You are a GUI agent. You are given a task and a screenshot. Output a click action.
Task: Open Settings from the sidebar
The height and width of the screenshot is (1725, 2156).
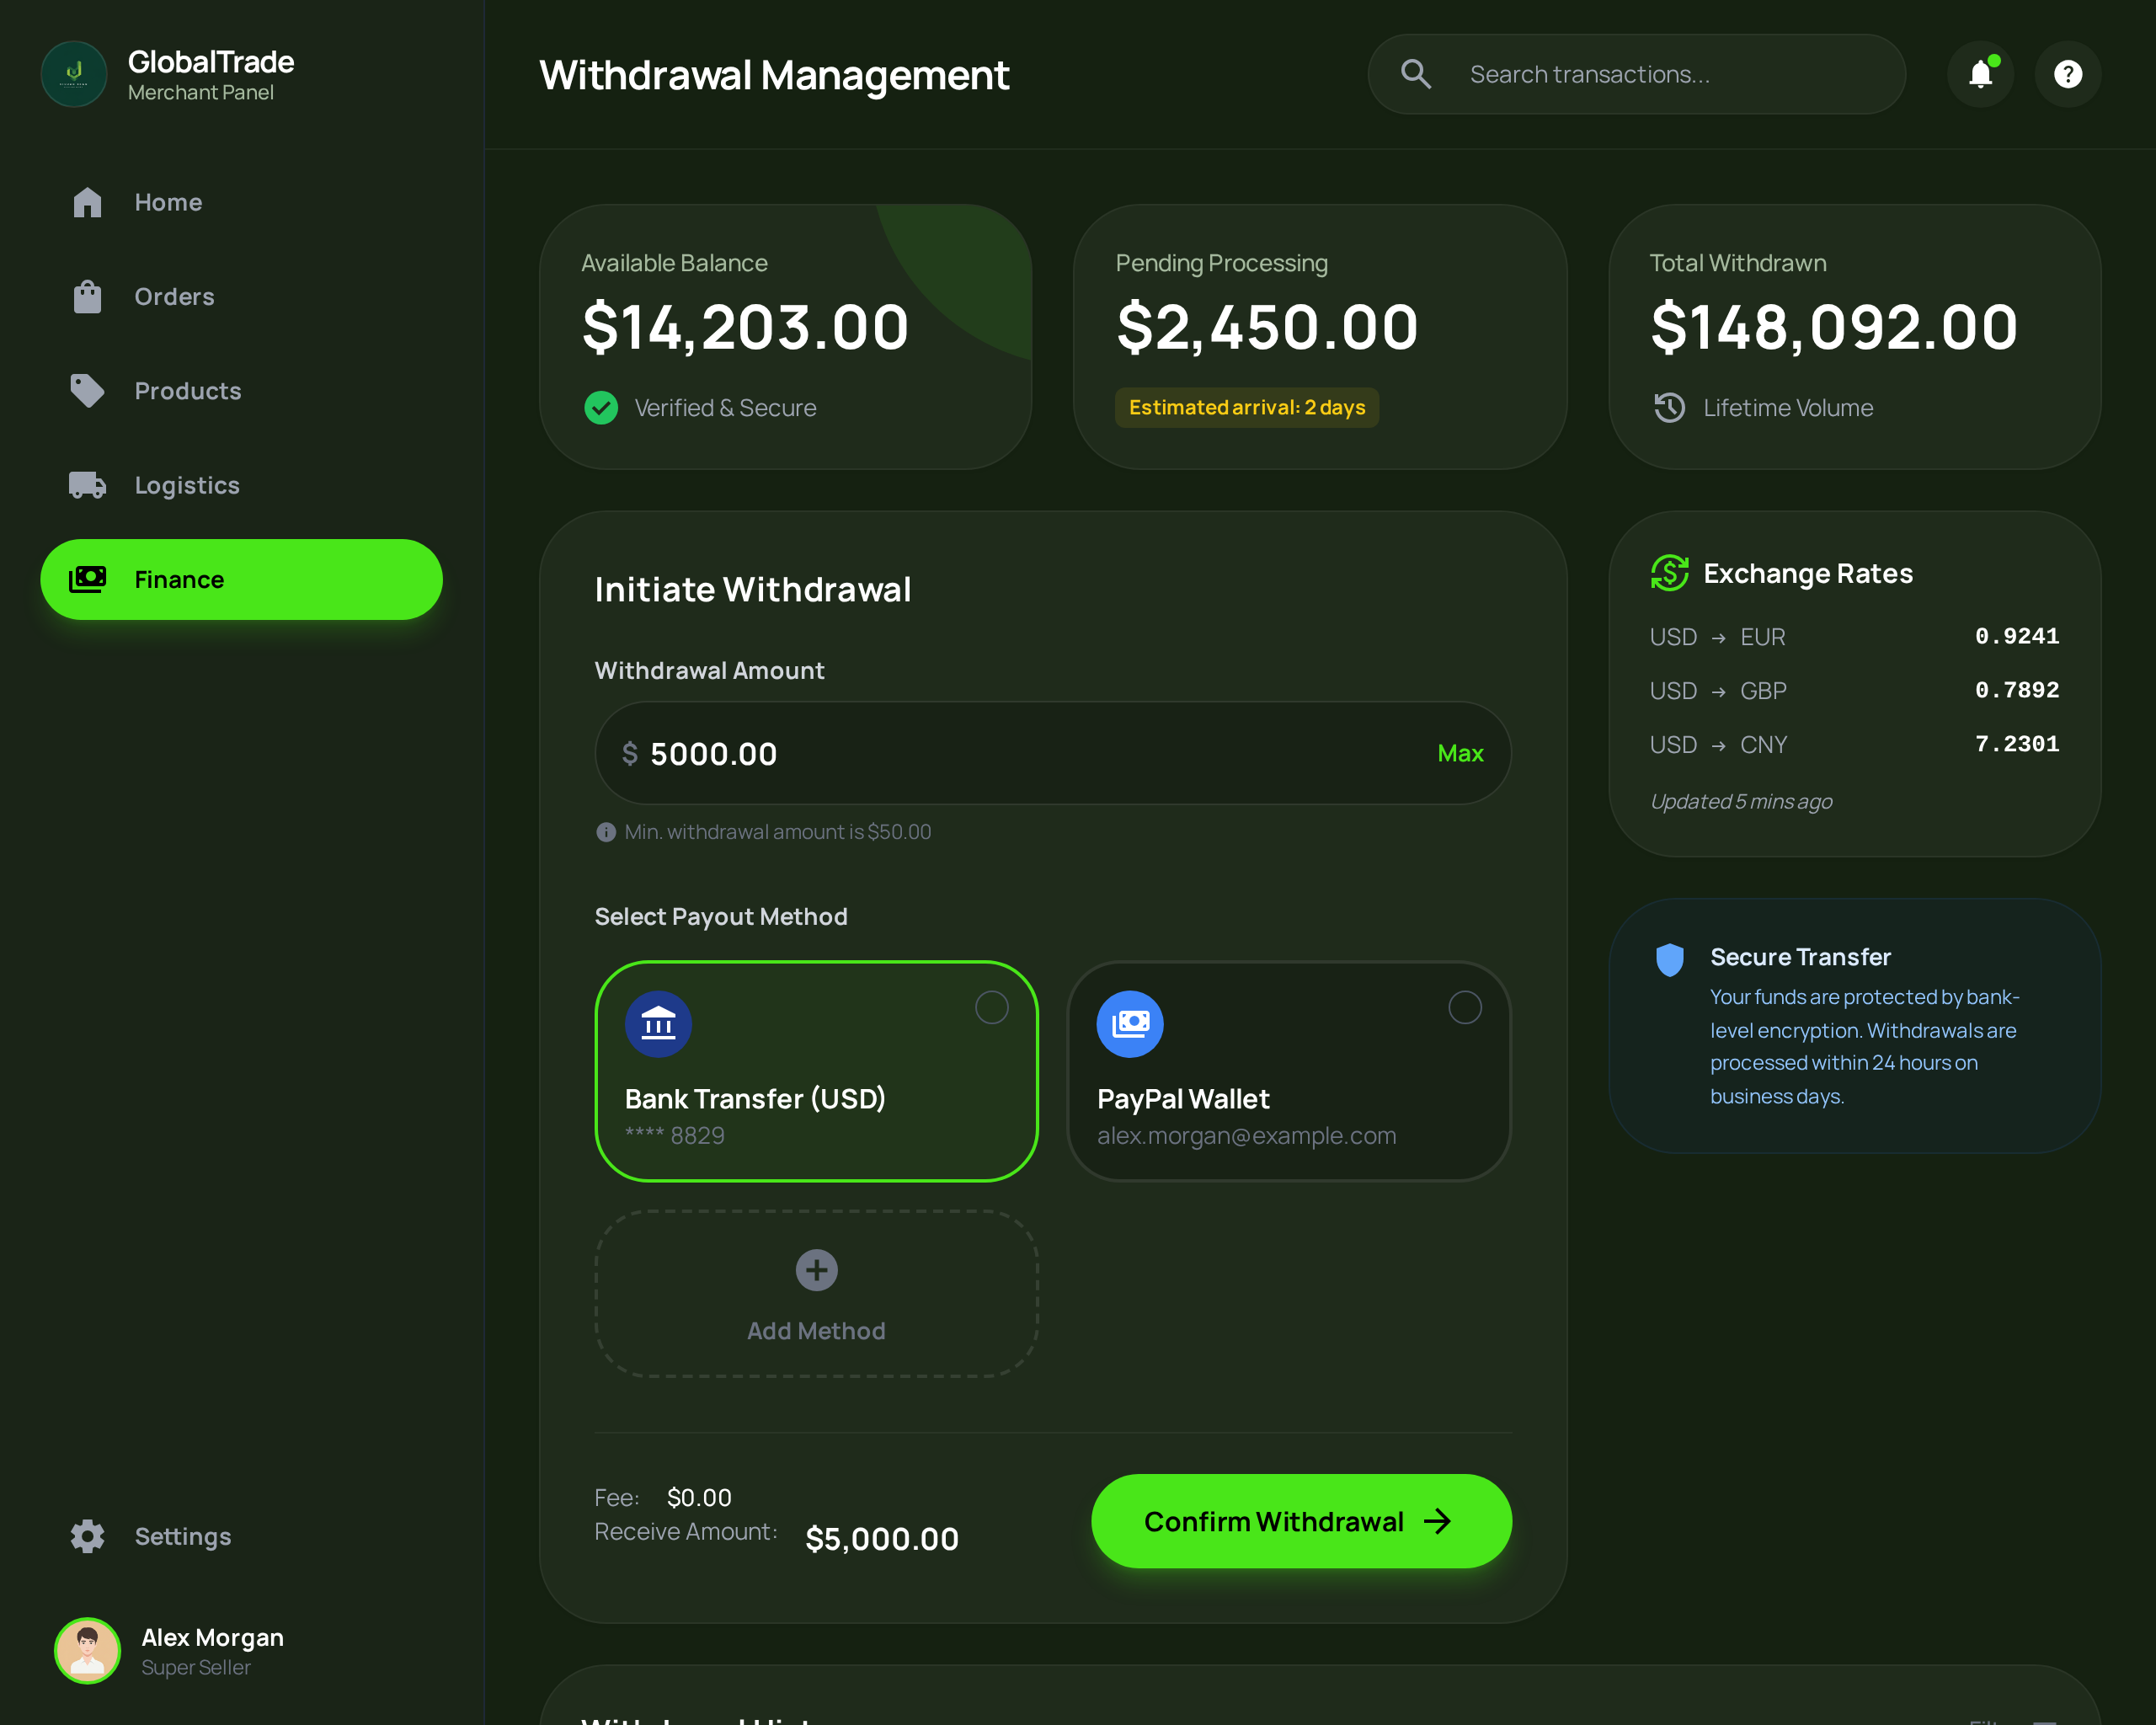182,1536
